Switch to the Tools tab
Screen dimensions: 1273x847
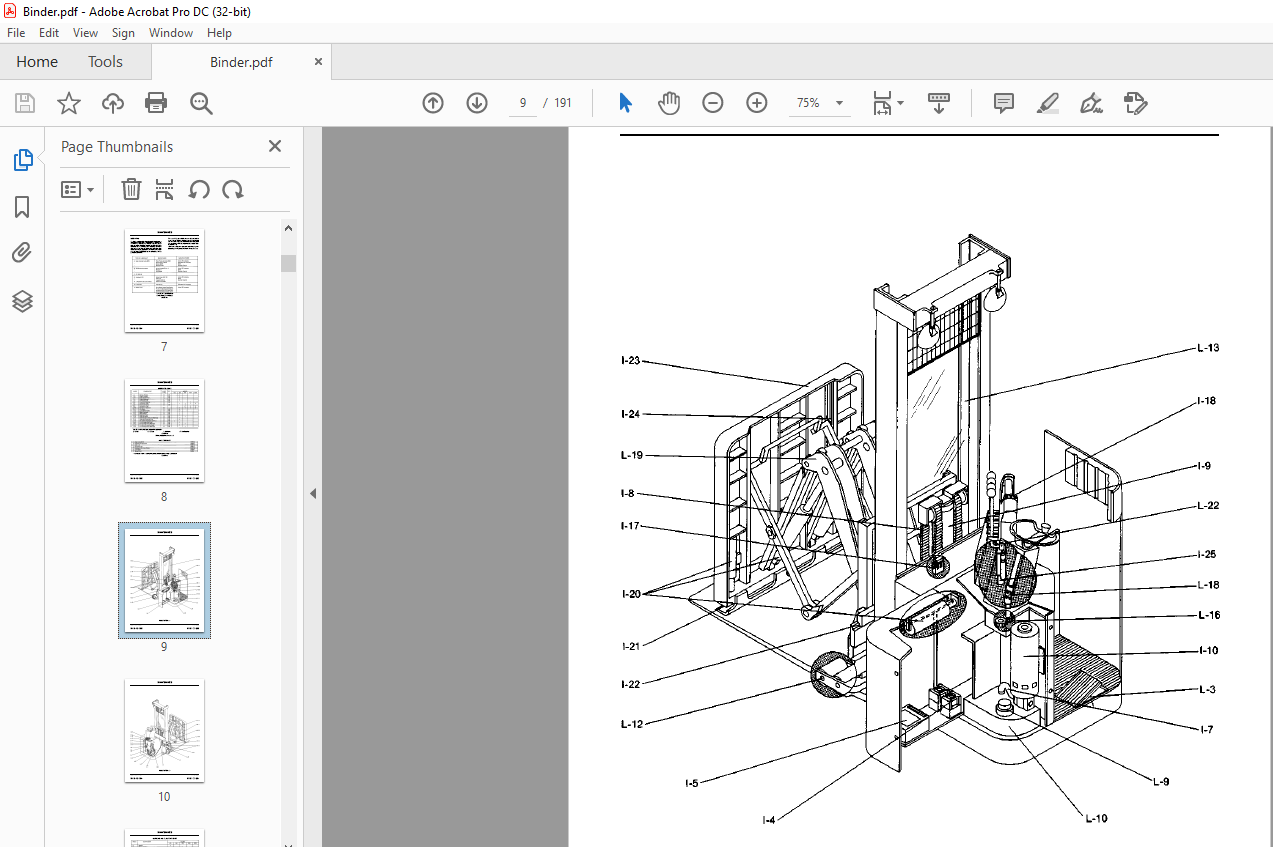(x=105, y=62)
